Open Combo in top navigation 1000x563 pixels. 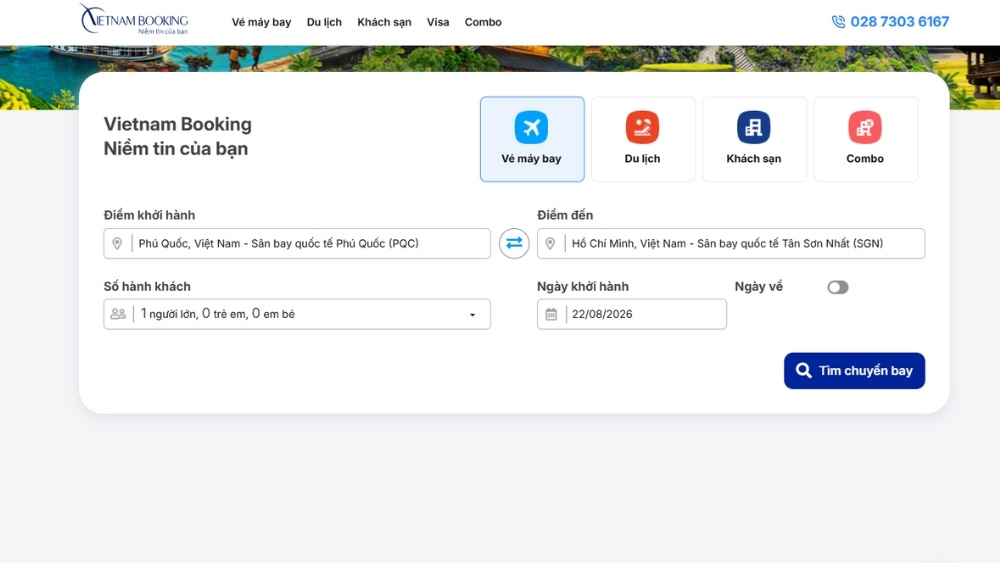483,22
